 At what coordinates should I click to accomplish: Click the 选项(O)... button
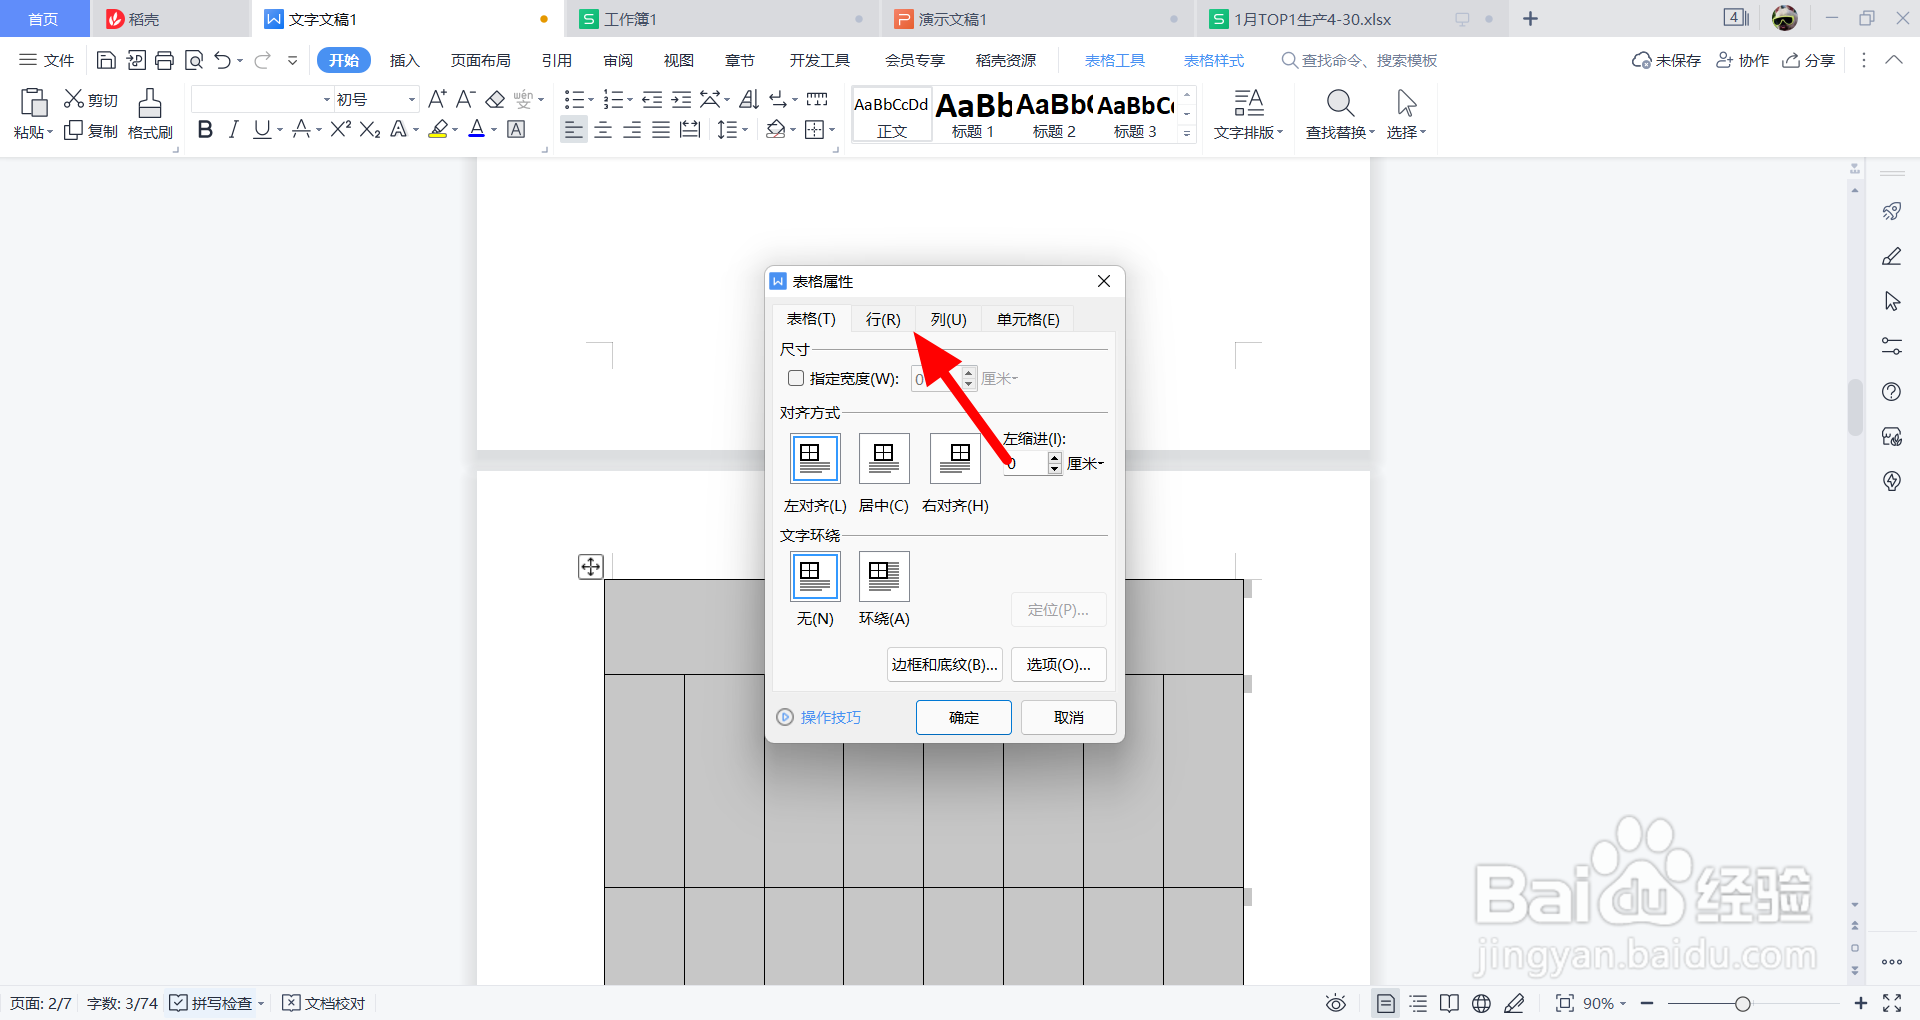(1058, 664)
